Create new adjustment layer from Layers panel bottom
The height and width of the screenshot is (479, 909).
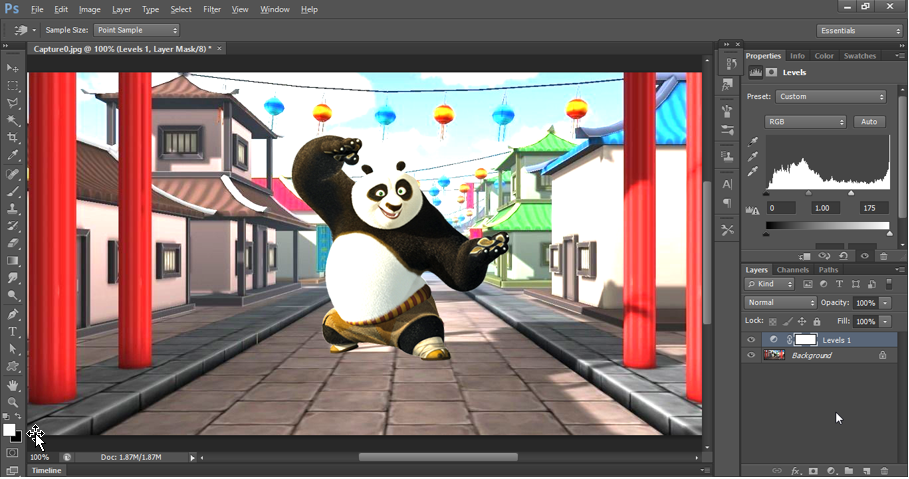[831, 471]
